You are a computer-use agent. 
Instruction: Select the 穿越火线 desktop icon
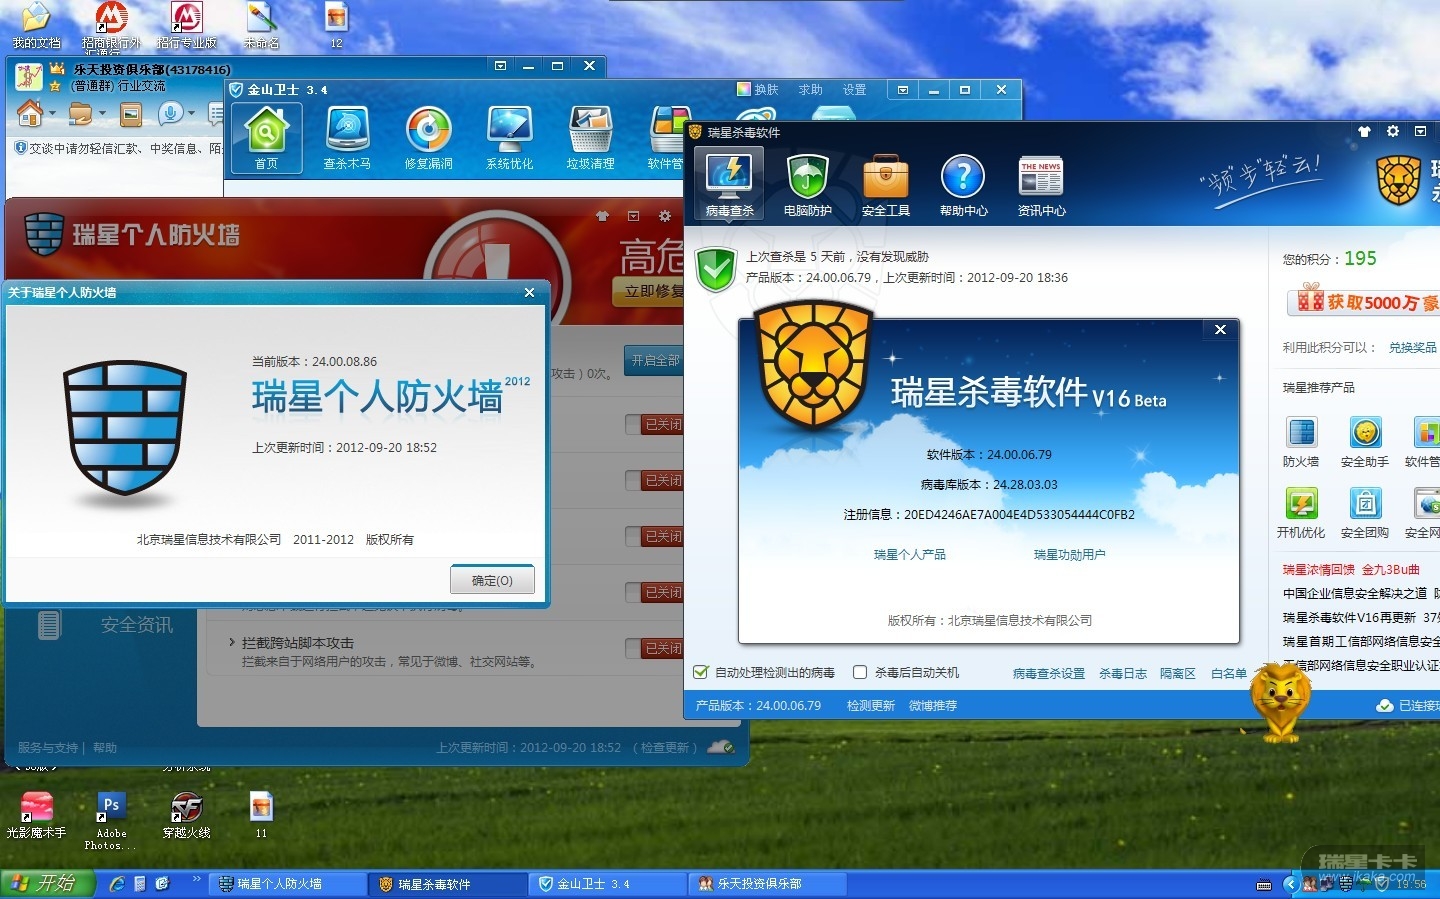(x=187, y=814)
